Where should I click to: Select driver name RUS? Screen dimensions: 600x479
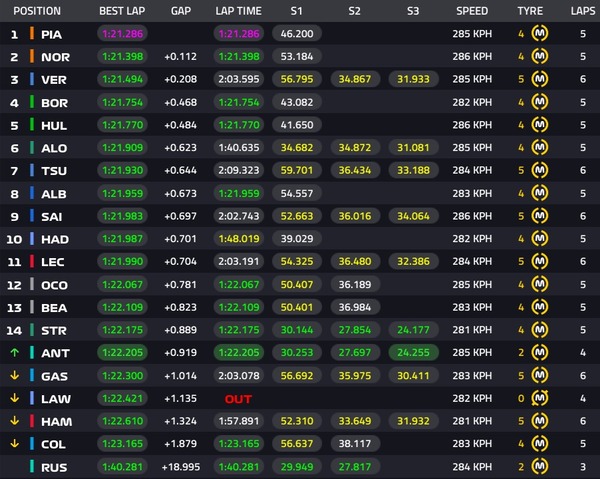click(x=54, y=468)
